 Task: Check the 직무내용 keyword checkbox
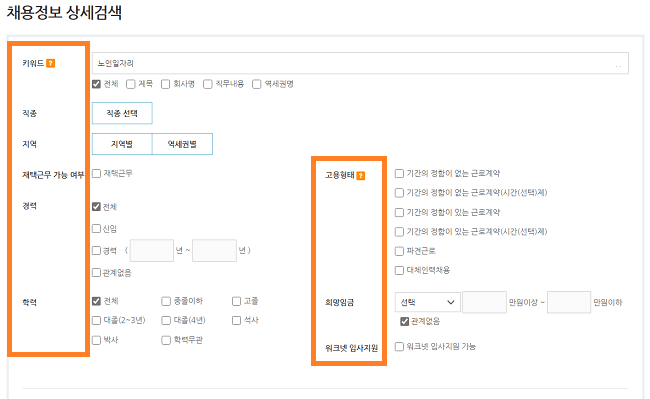pyautogui.click(x=208, y=84)
